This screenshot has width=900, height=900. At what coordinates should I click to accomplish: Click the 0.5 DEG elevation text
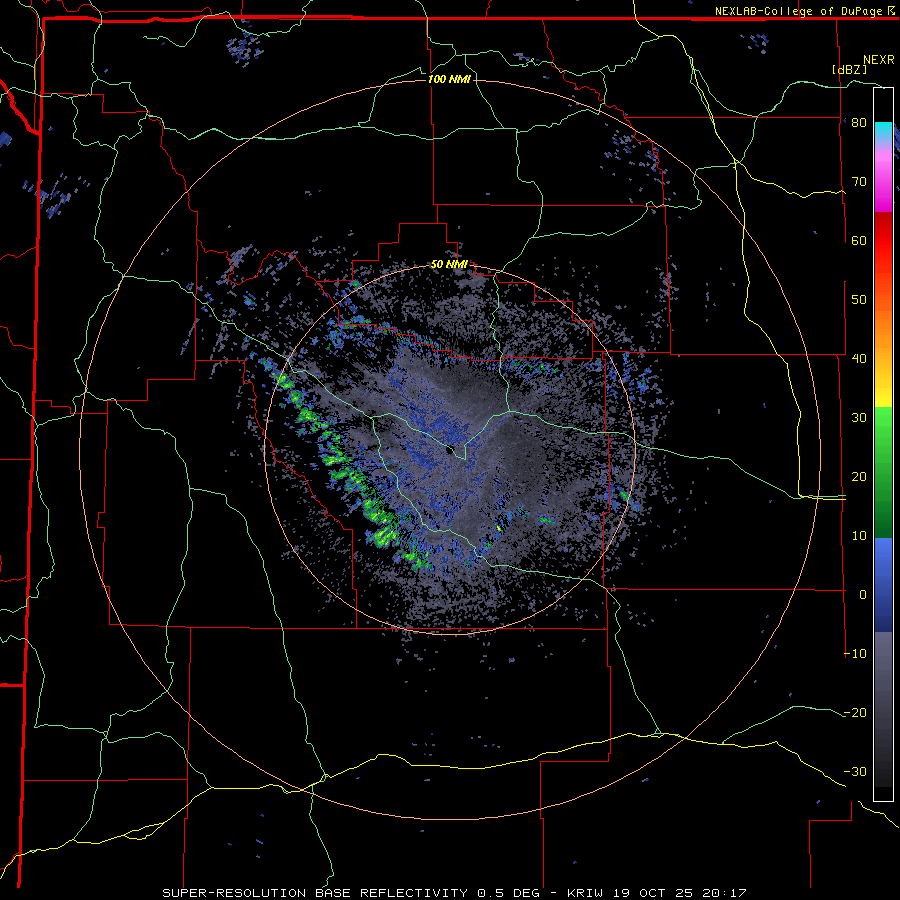click(x=508, y=893)
